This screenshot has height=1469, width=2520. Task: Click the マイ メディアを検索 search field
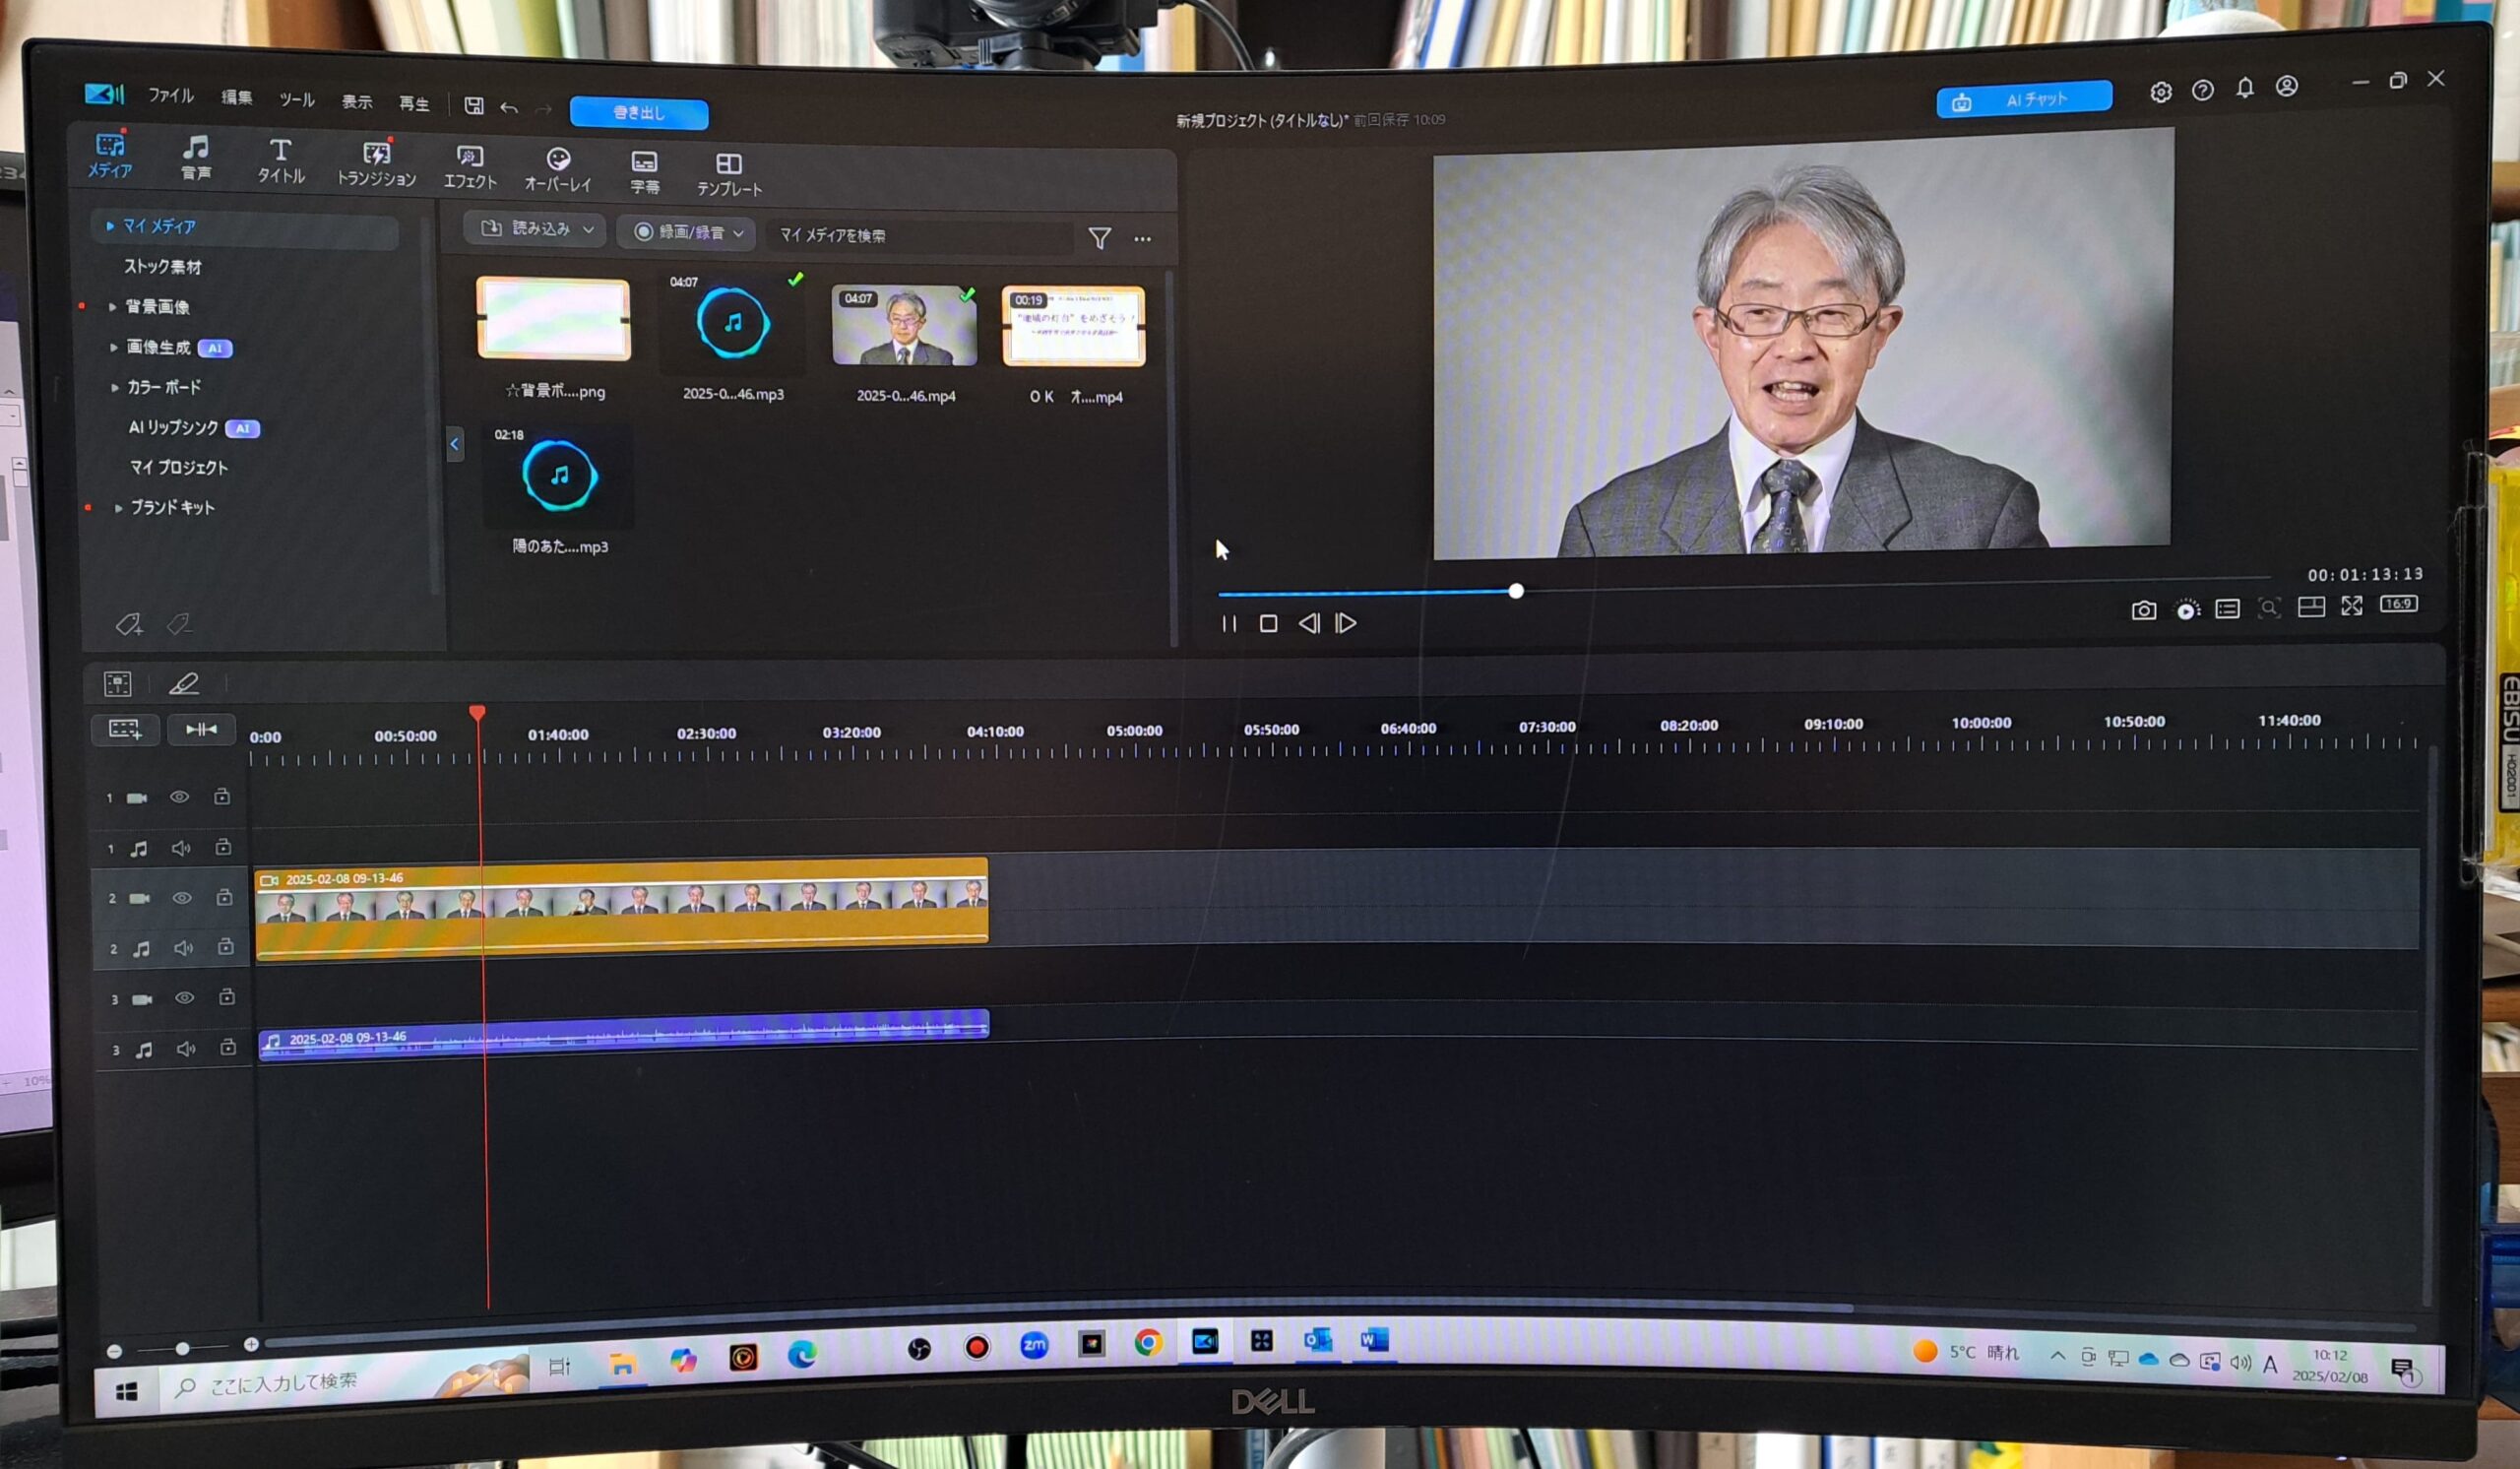coord(920,236)
